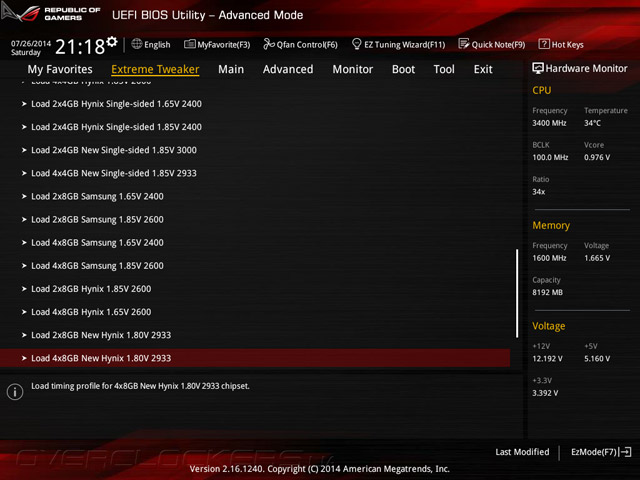Screen dimensions: 640x480
Task: Go to the Monitor tab
Action: point(353,69)
